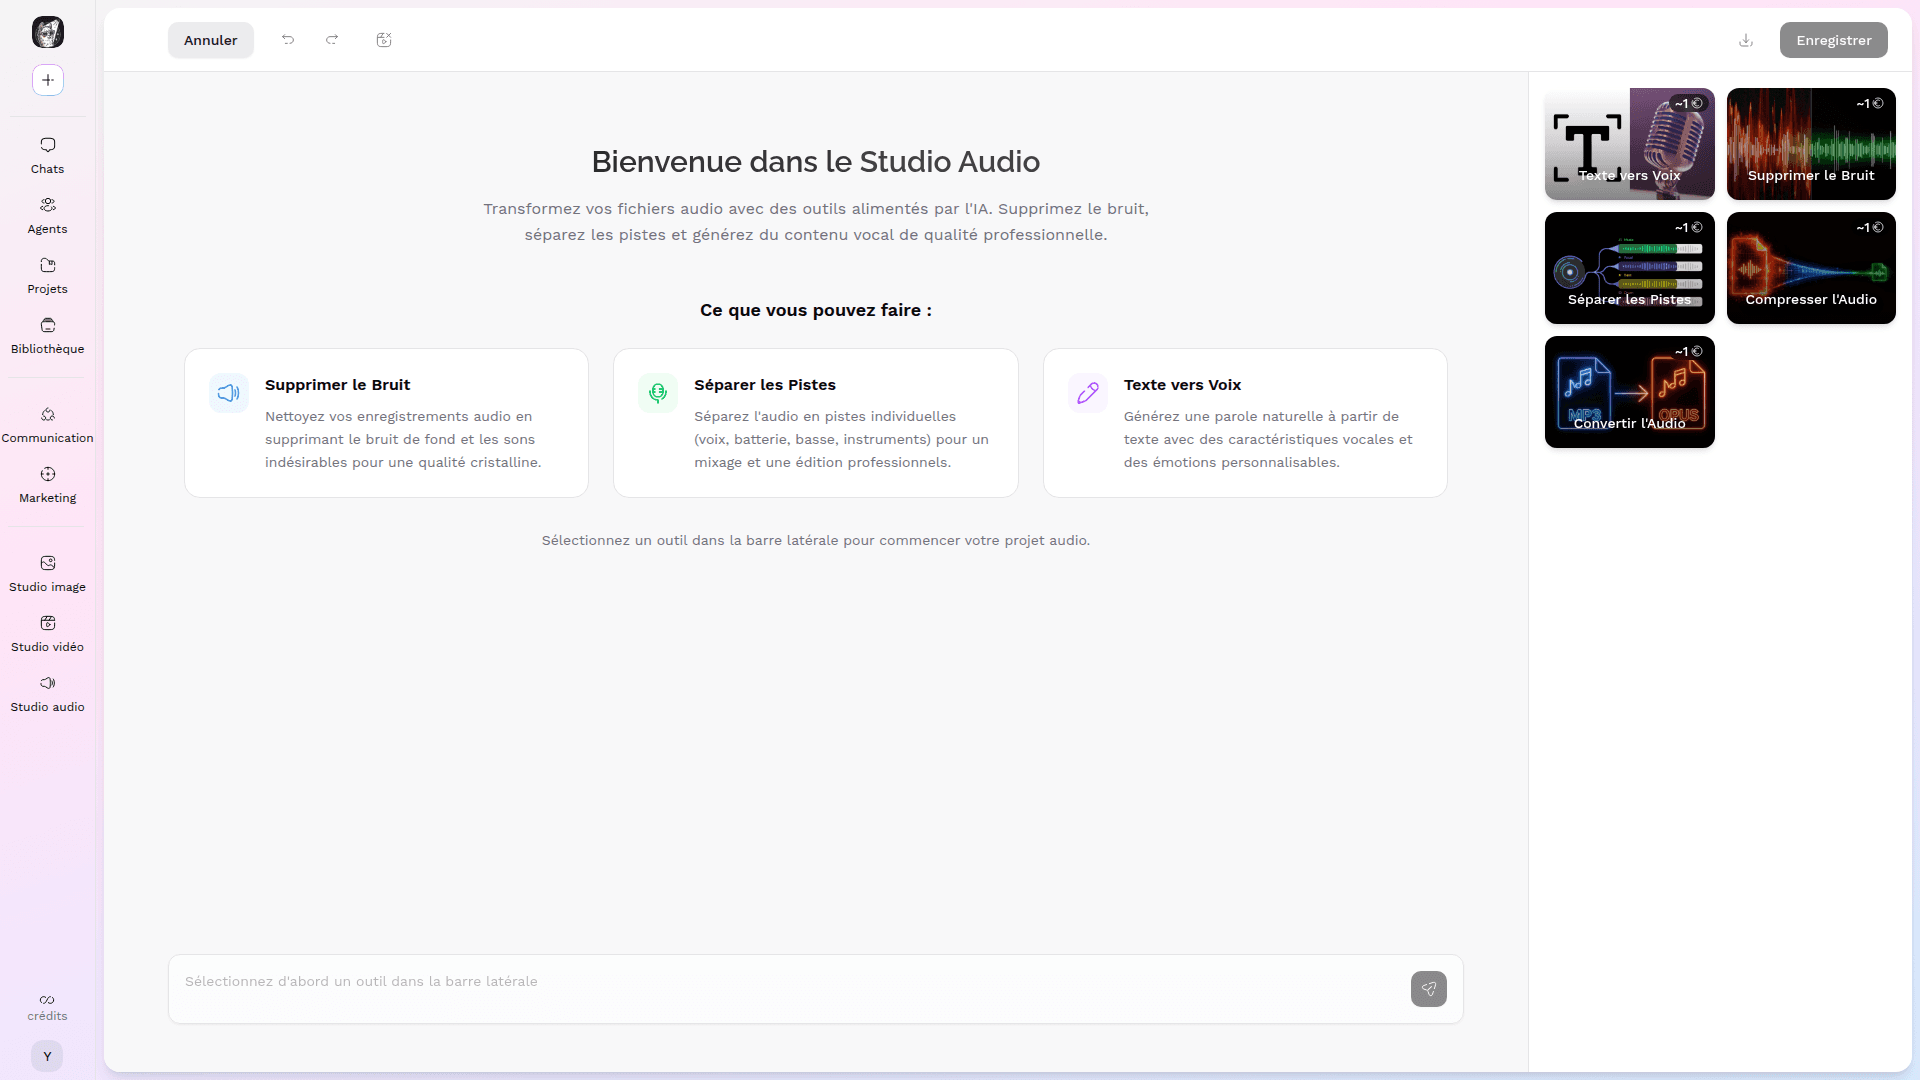Click the undo arrow icon
This screenshot has height=1080, width=1920.
[288, 40]
